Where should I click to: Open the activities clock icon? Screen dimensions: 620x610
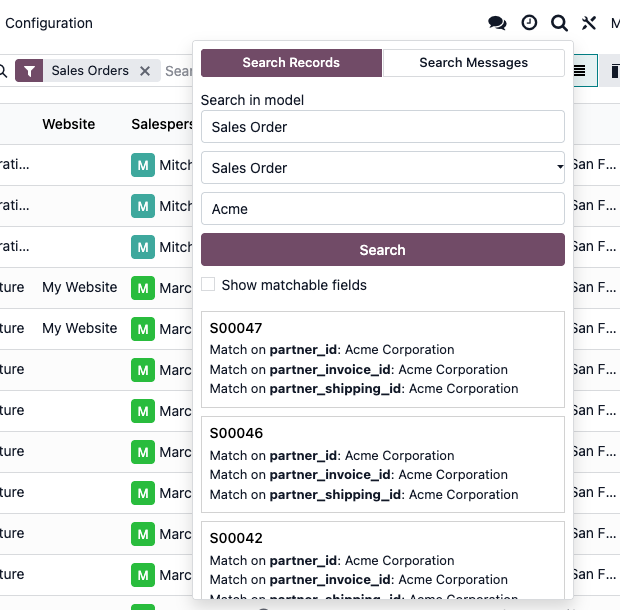(x=529, y=23)
